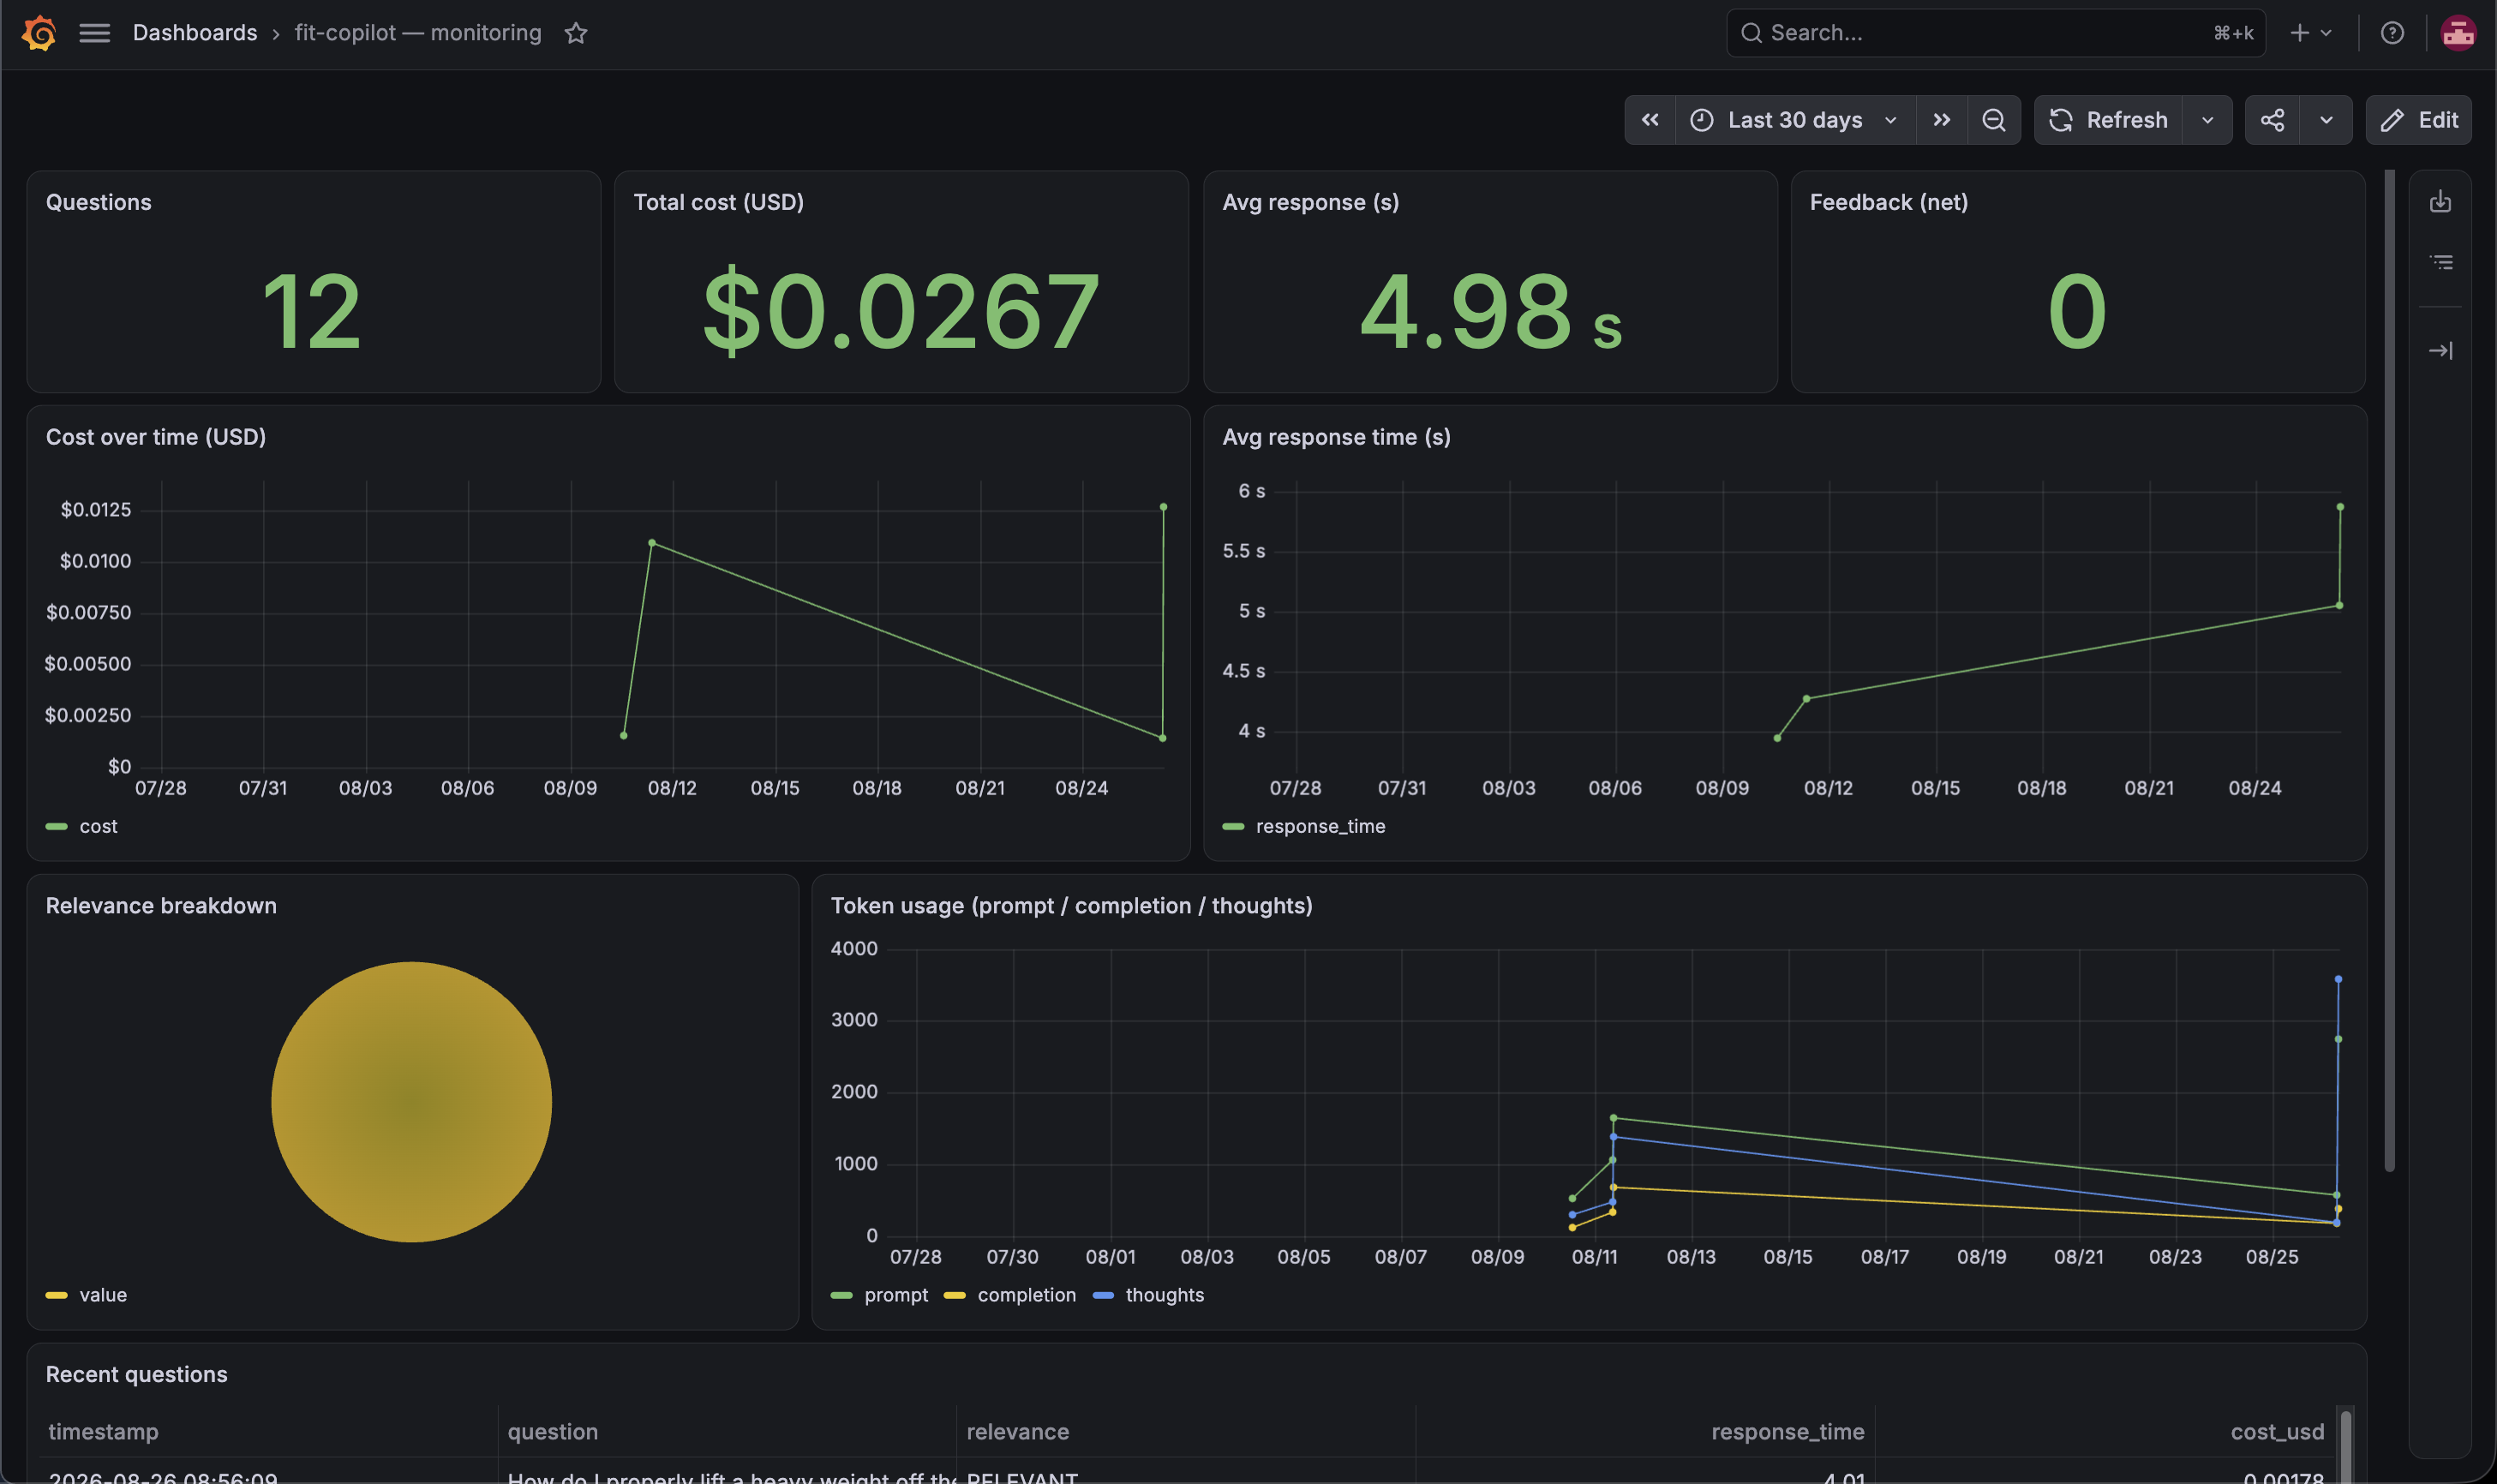Click the search magnifier icon
2497x1484 pixels.
click(1751, 33)
